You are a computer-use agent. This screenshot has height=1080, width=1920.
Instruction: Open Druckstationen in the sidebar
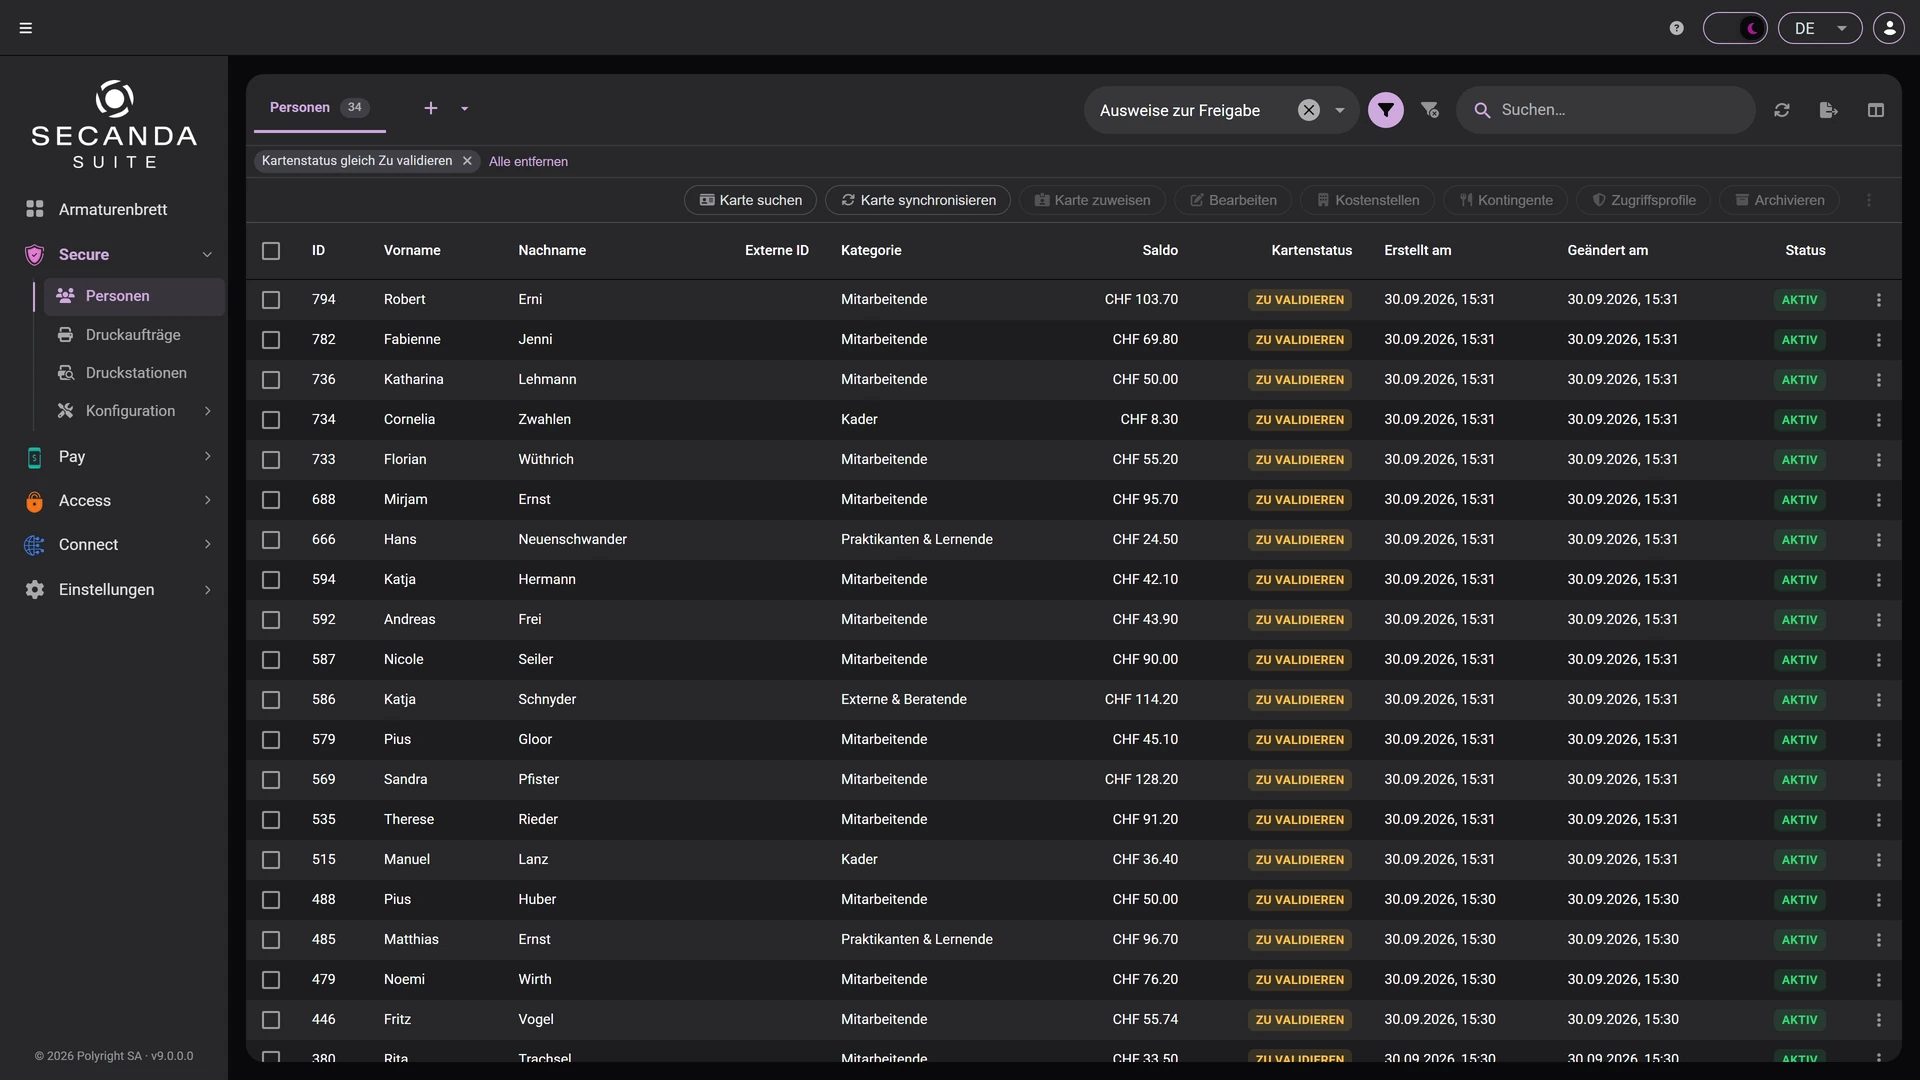tap(134, 373)
